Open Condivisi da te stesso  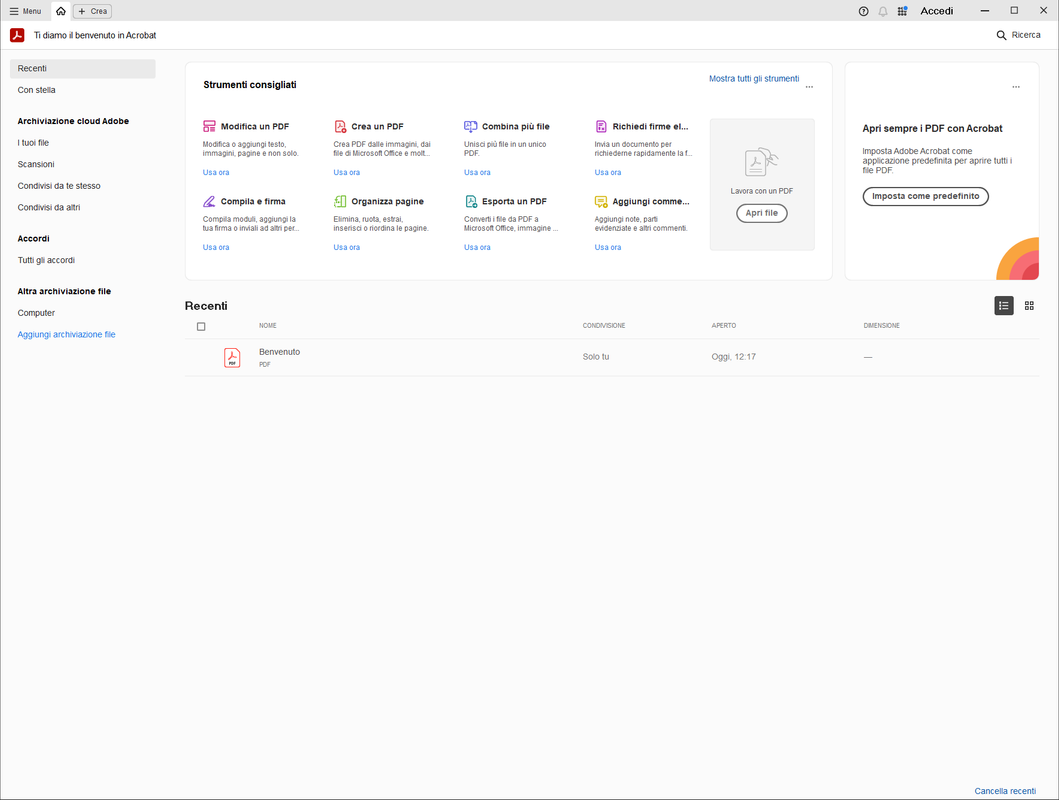(x=59, y=186)
